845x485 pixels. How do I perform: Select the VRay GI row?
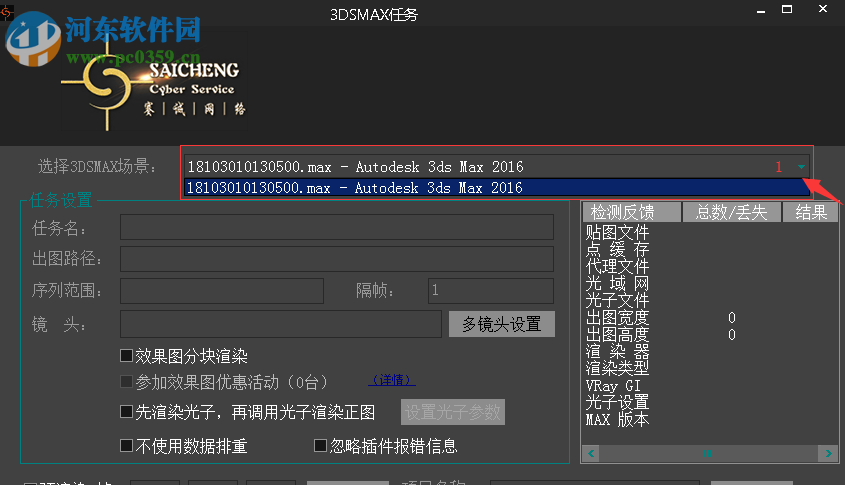click(x=710, y=386)
